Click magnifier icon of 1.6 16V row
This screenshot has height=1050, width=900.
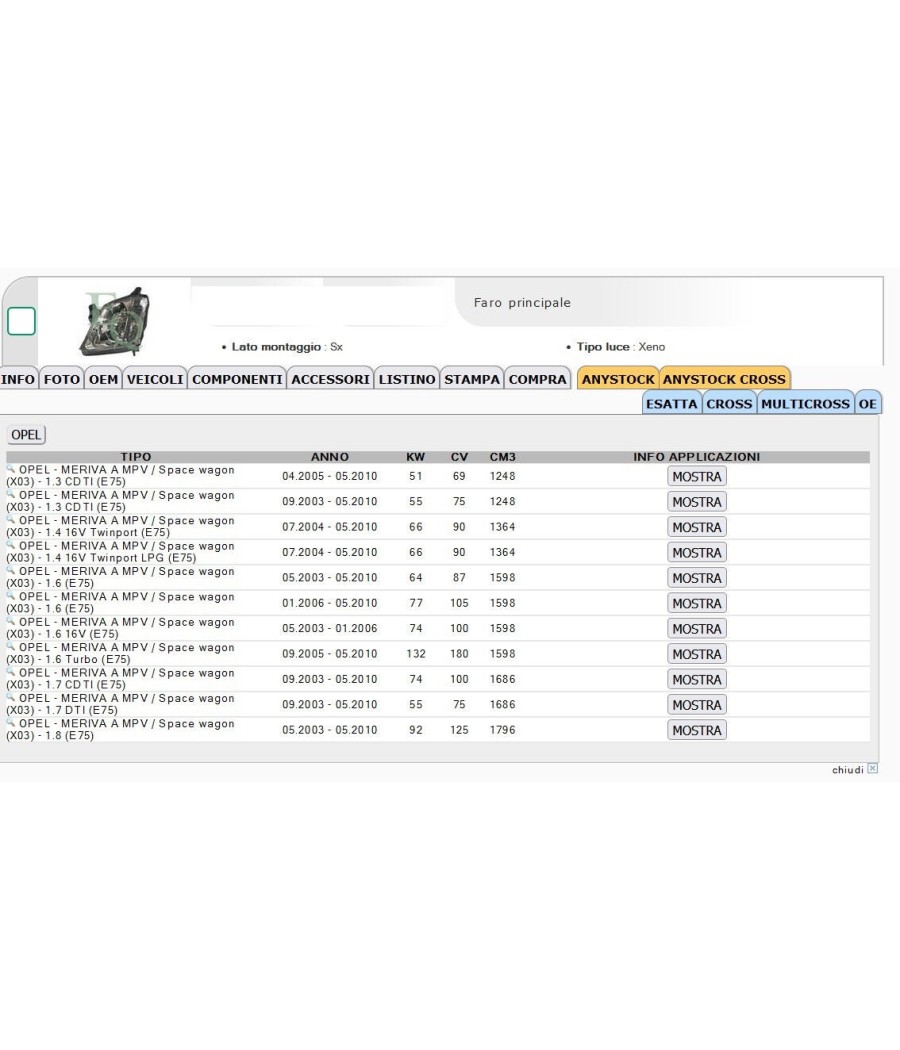tap(11, 621)
